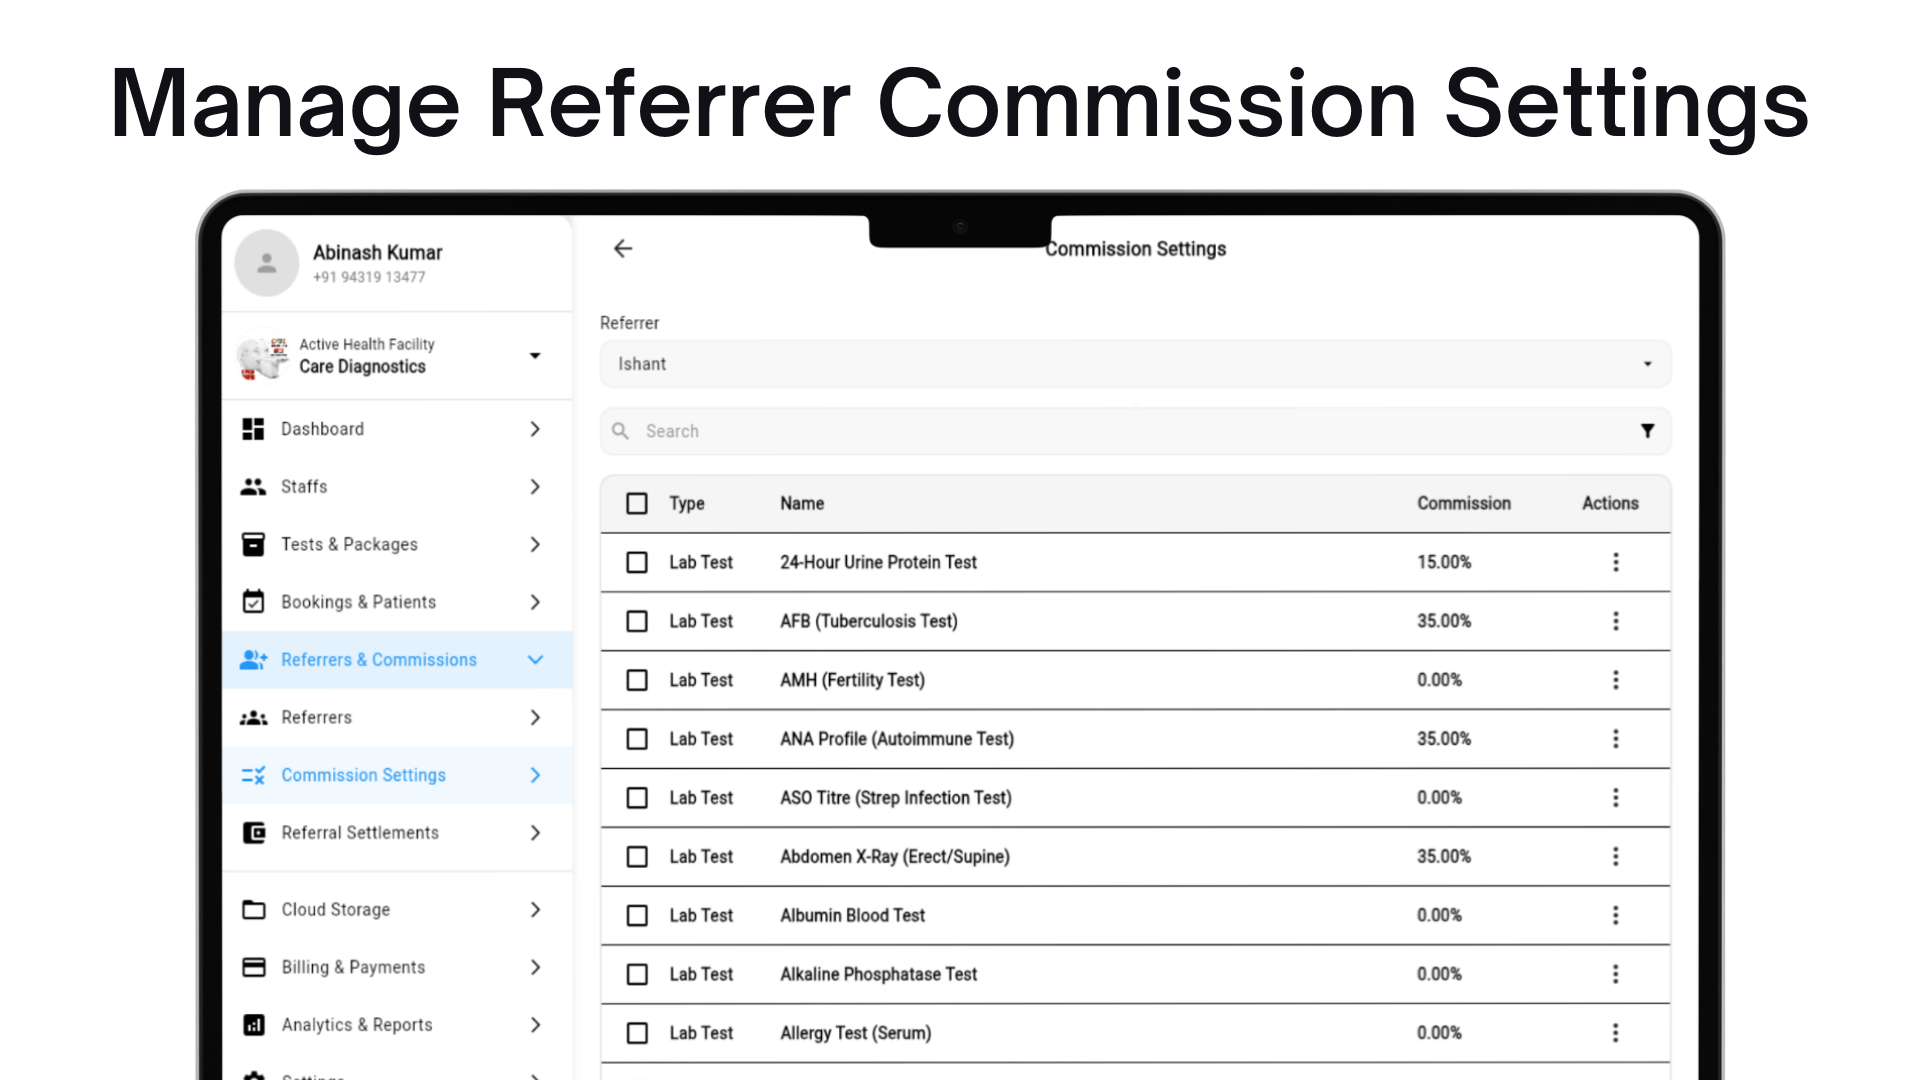The width and height of the screenshot is (1920, 1080).
Task: Click the Analytics & Reports chart icon
Action: click(x=254, y=1025)
